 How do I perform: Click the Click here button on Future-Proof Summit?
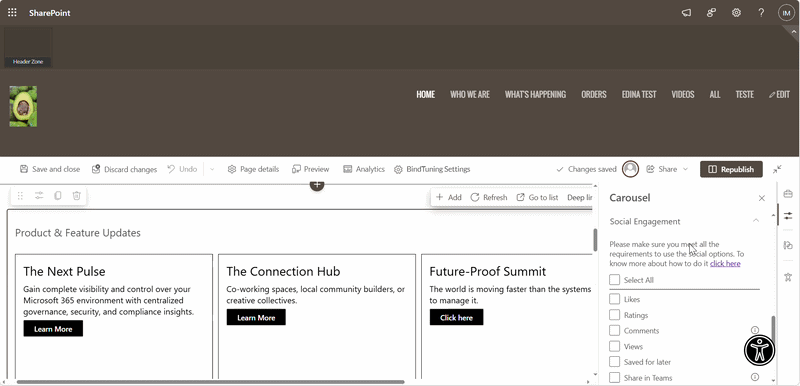[x=456, y=317]
